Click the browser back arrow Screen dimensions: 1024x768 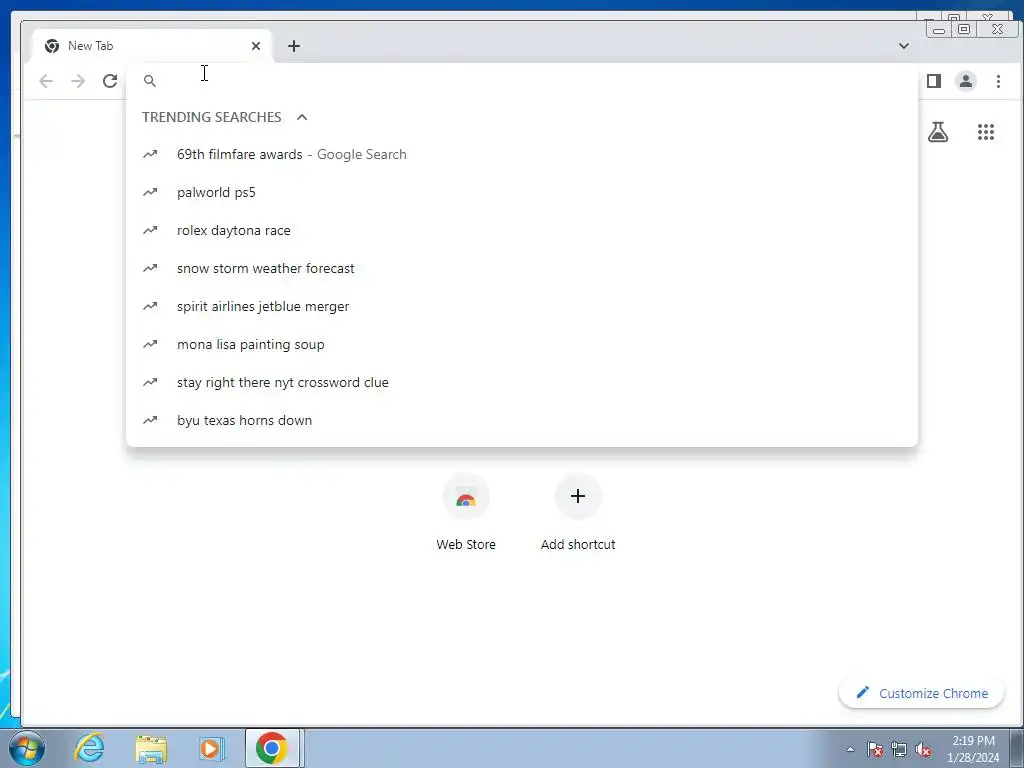point(46,81)
